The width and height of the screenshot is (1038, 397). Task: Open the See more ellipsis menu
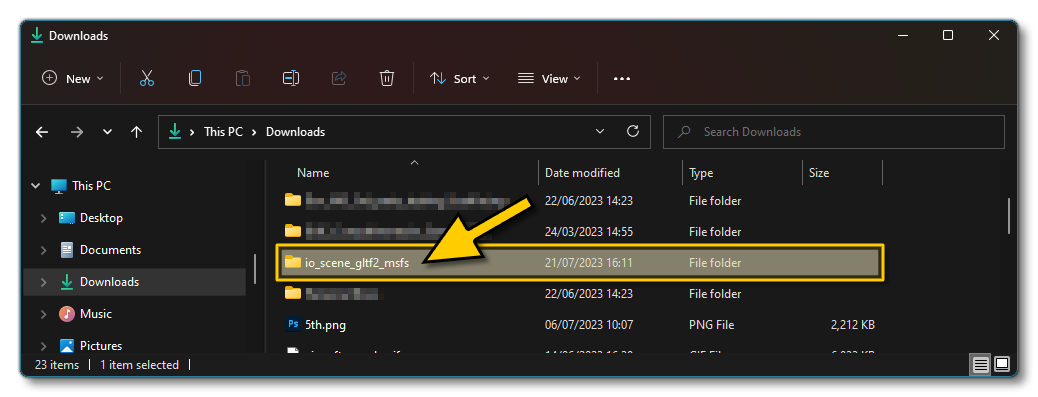coord(622,79)
